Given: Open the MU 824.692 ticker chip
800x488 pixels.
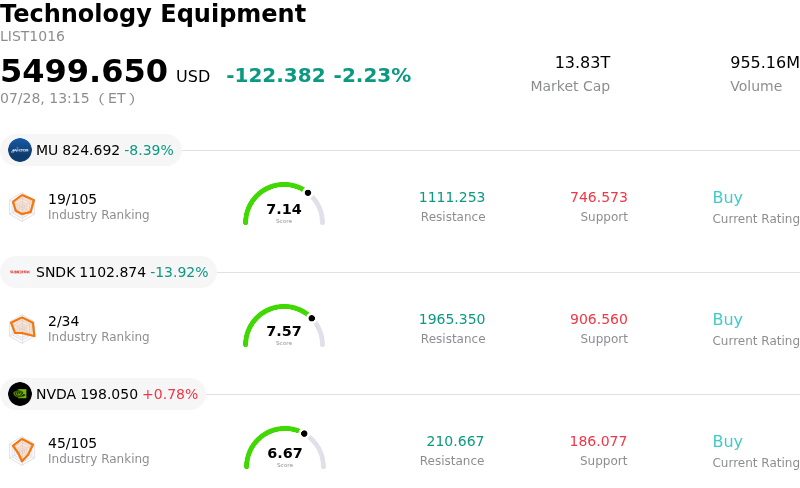Looking at the screenshot, I should [x=91, y=150].
